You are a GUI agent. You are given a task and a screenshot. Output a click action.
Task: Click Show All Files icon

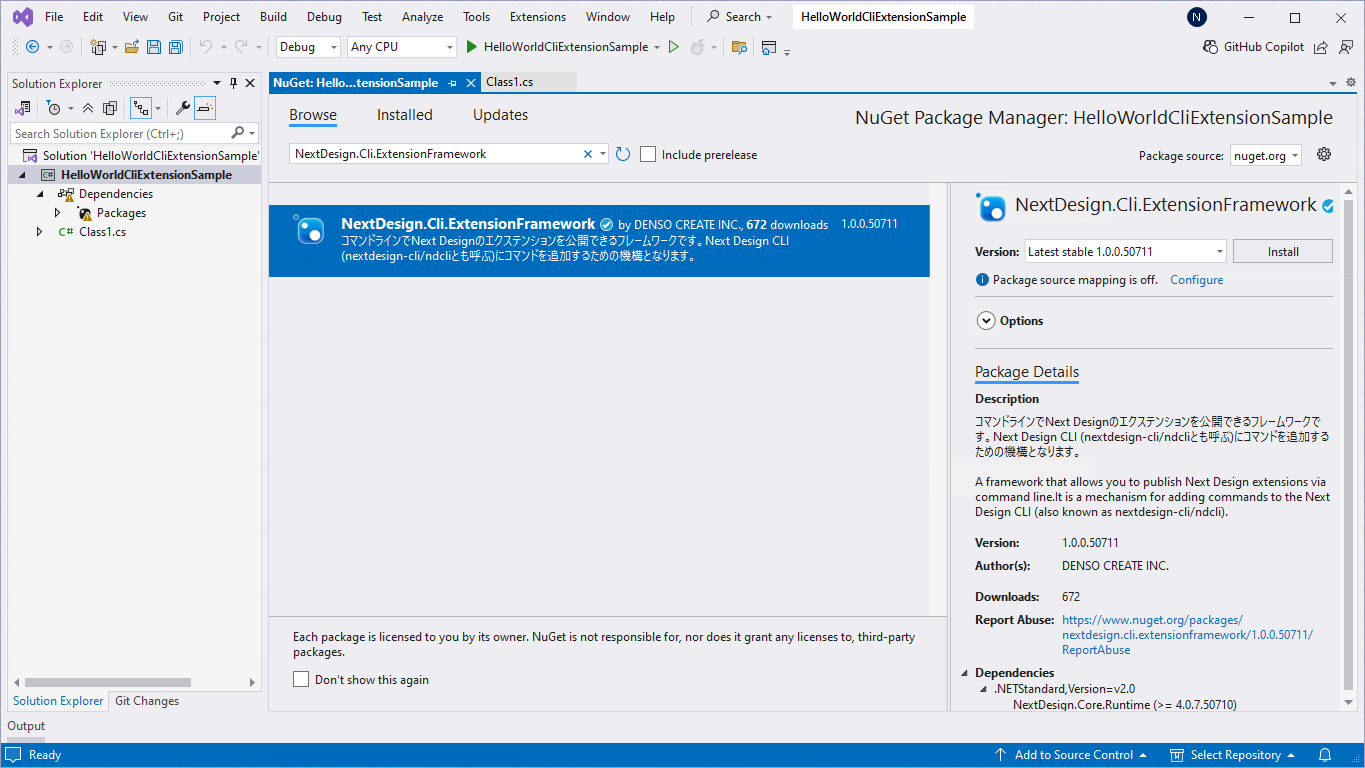coord(110,108)
